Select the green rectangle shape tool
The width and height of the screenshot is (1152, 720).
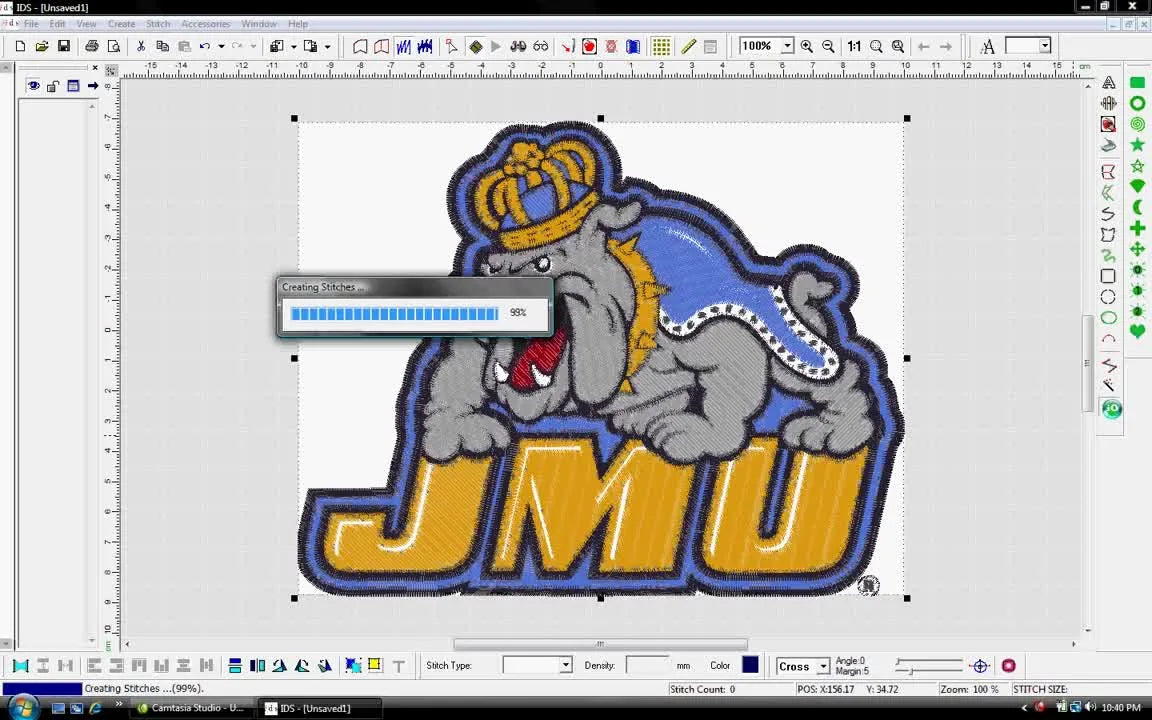point(1137,82)
